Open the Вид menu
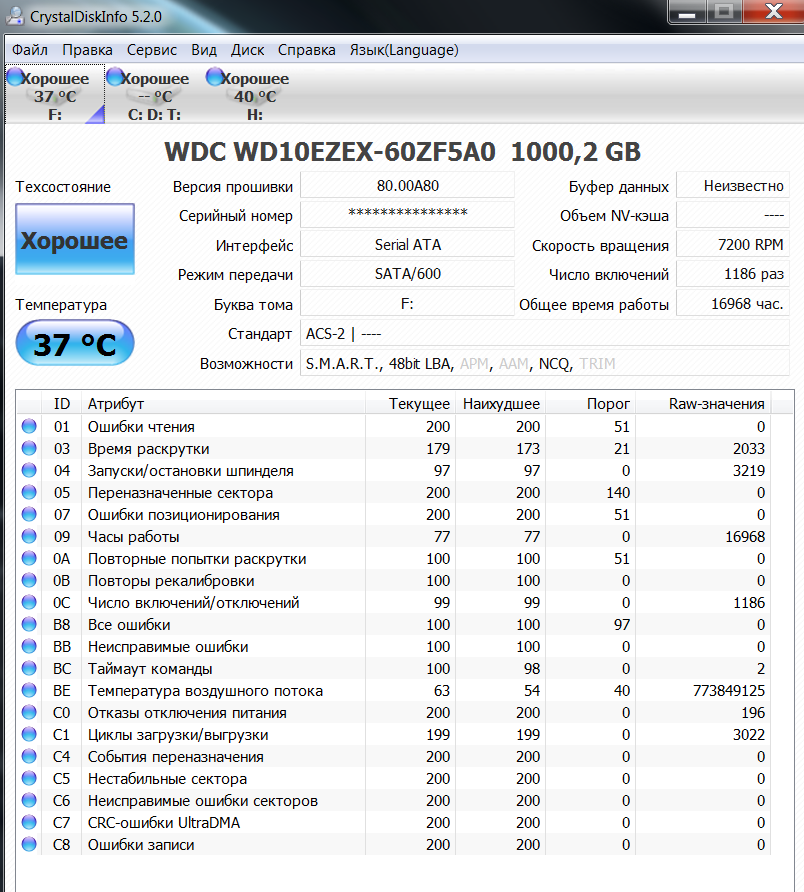804x892 pixels. 204,50
